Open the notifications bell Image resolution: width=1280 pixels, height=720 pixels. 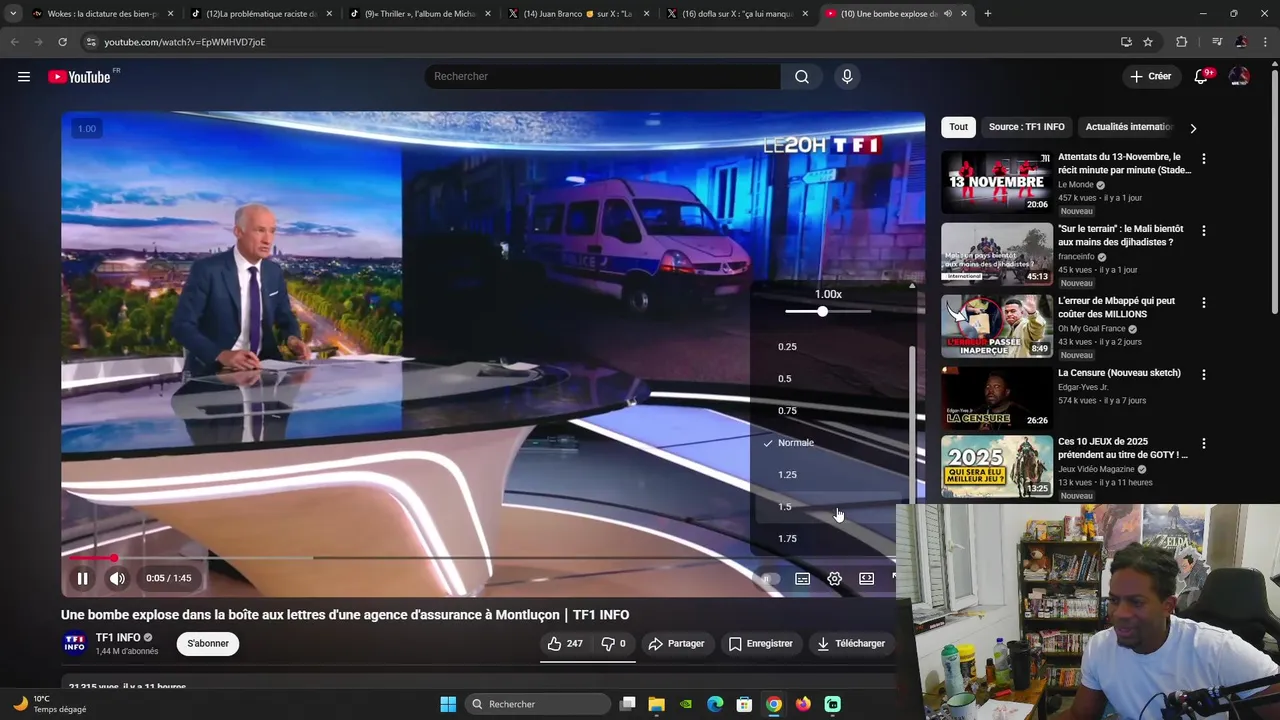[x=1201, y=77]
